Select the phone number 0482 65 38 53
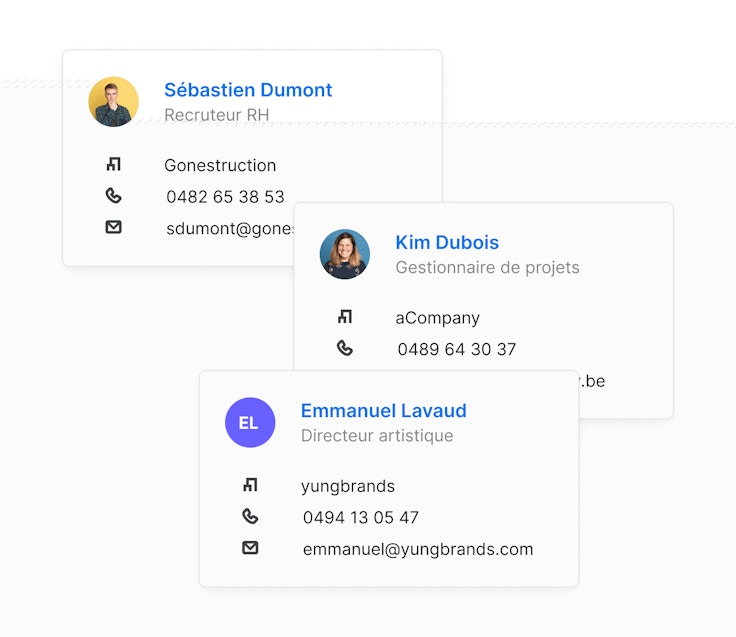The height and width of the screenshot is (637, 736). (225, 197)
